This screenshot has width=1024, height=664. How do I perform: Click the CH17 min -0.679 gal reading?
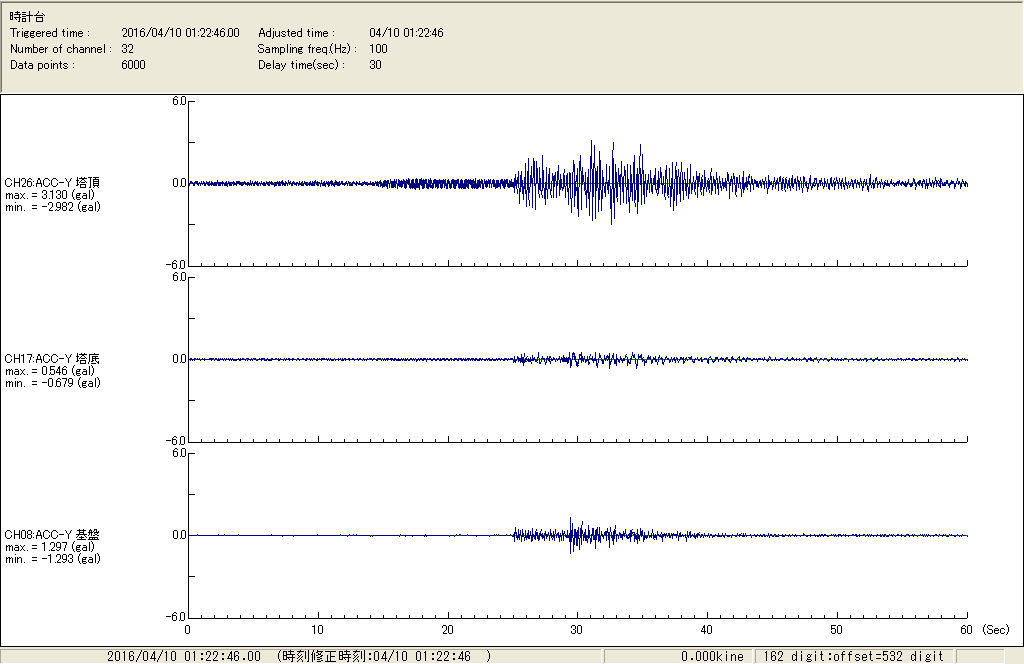pyautogui.click(x=52, y=383)
